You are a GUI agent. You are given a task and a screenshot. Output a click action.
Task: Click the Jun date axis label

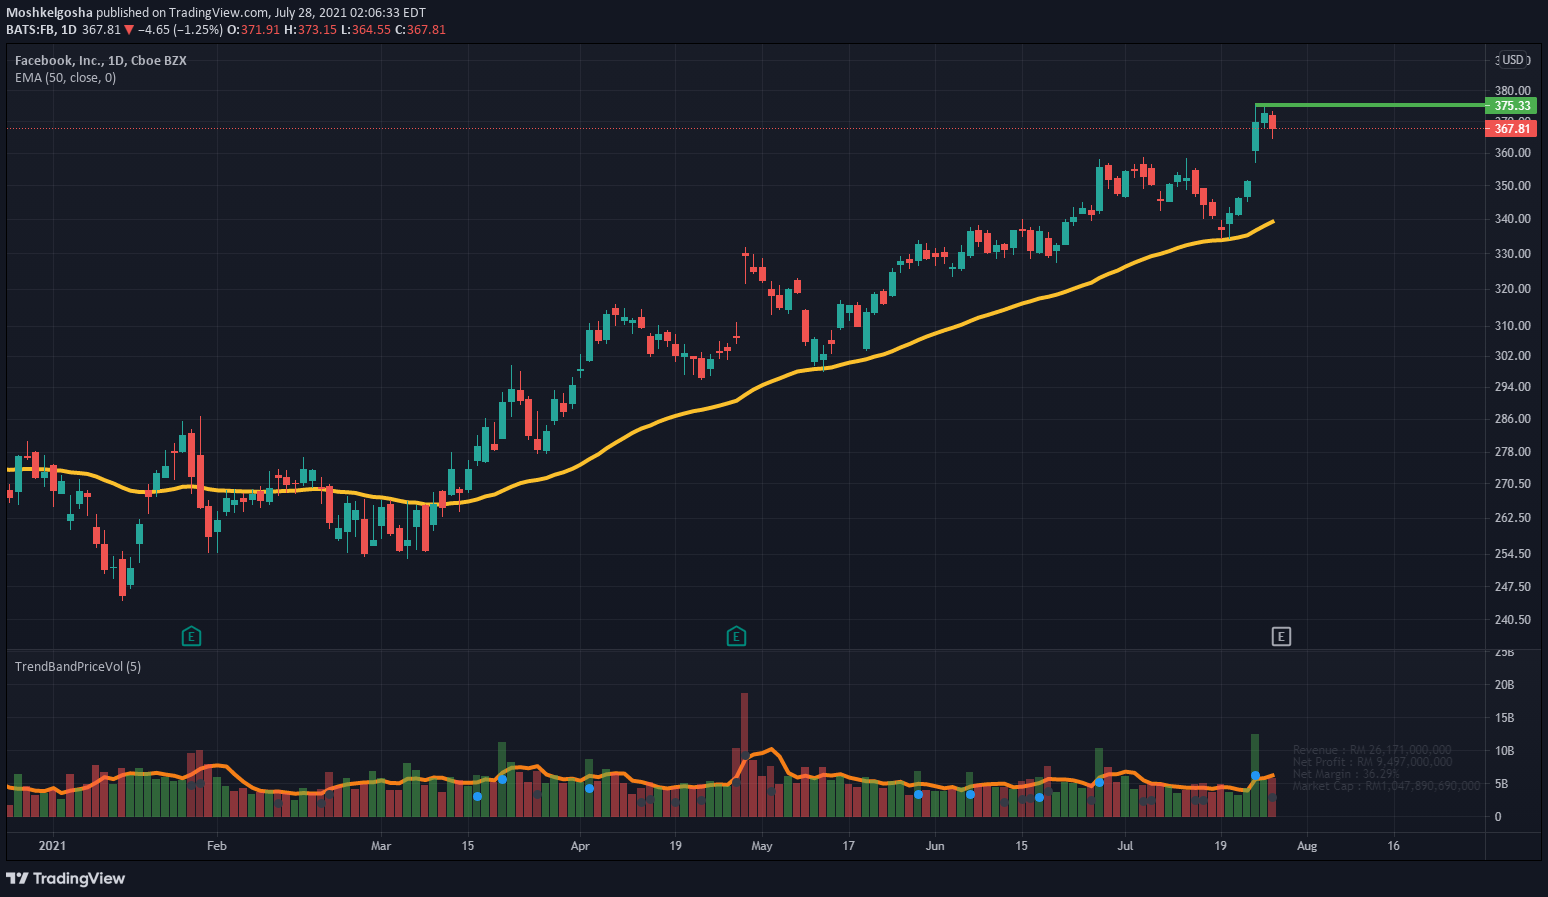pyautogui.click(x=935, y=846)
